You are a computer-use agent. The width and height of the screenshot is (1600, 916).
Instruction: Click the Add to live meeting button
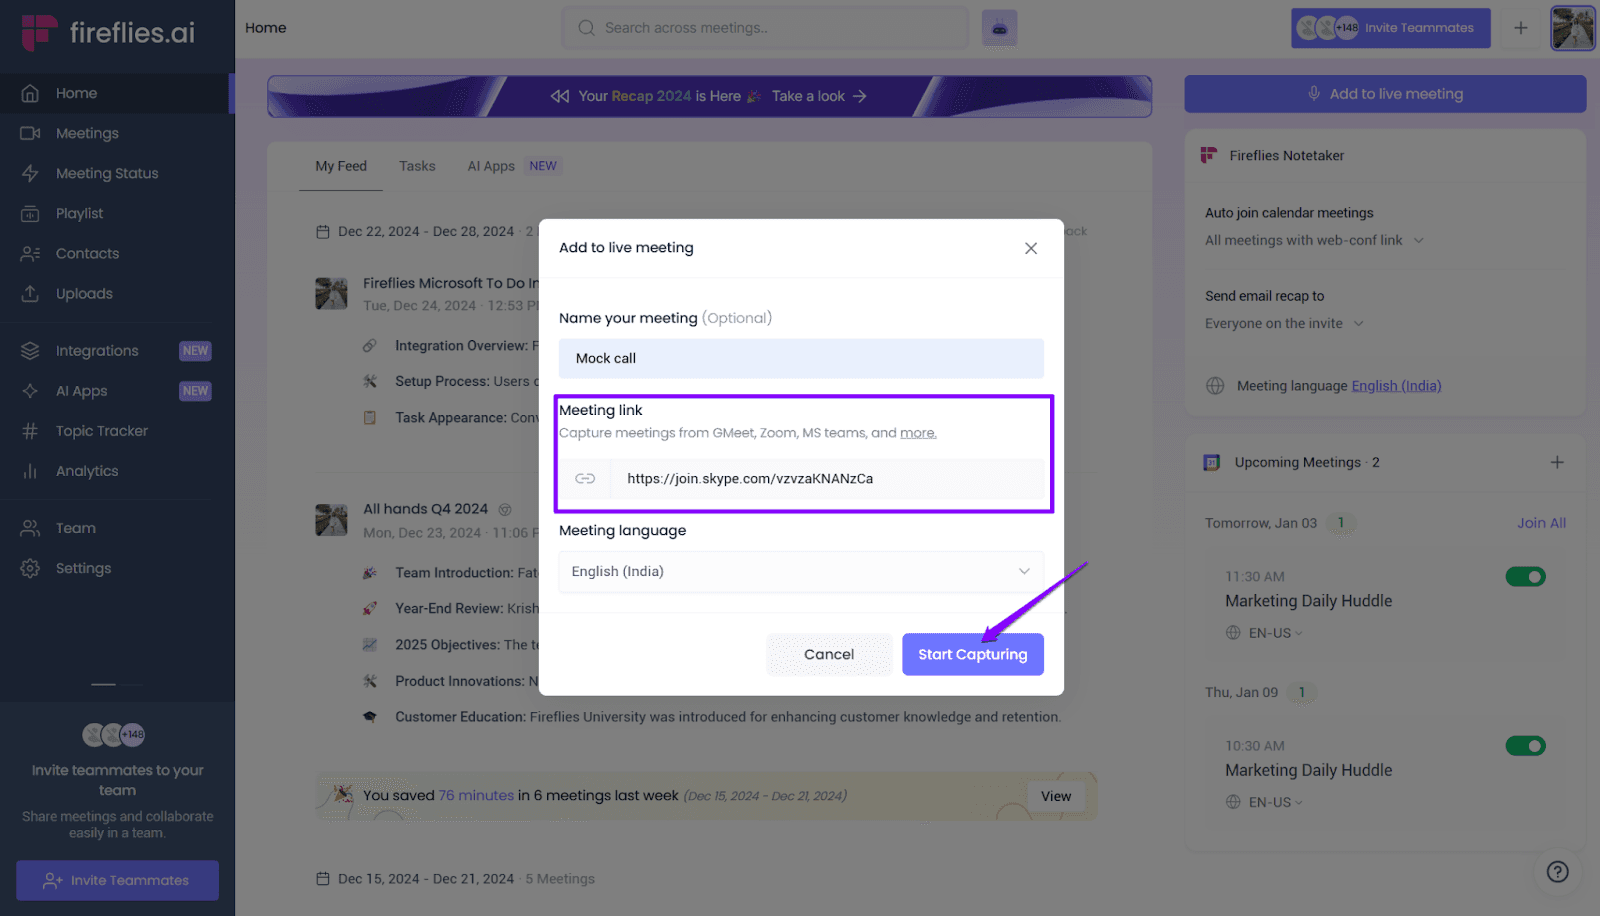(1385, 94)
